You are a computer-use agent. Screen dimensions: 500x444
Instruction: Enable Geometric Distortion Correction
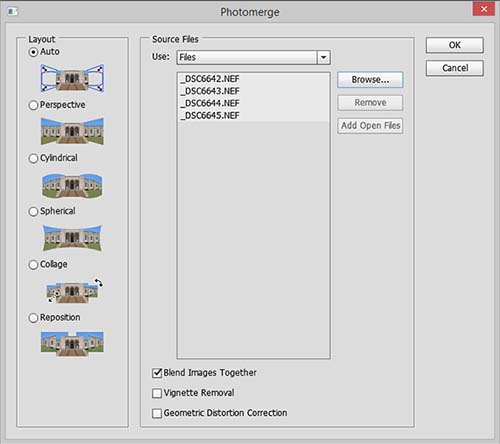click(x=157, y=414)
